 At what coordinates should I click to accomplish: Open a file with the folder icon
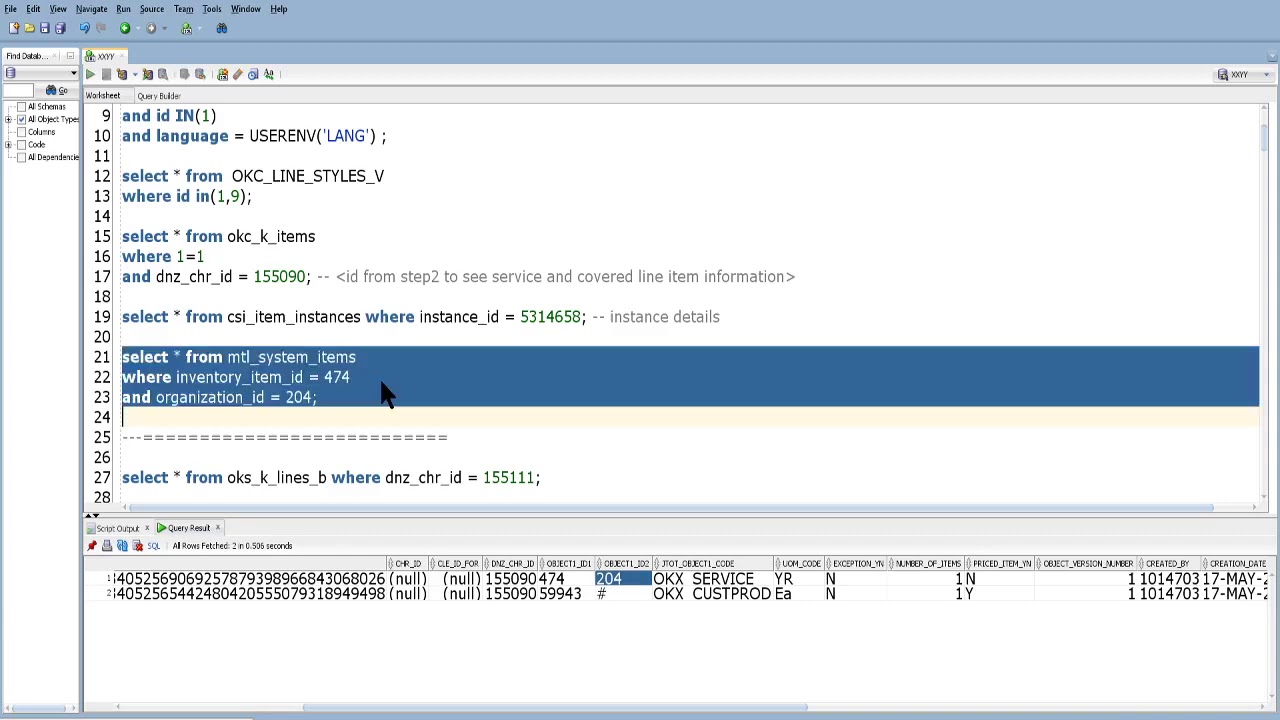pyautogui.click(x=29, y=28)
